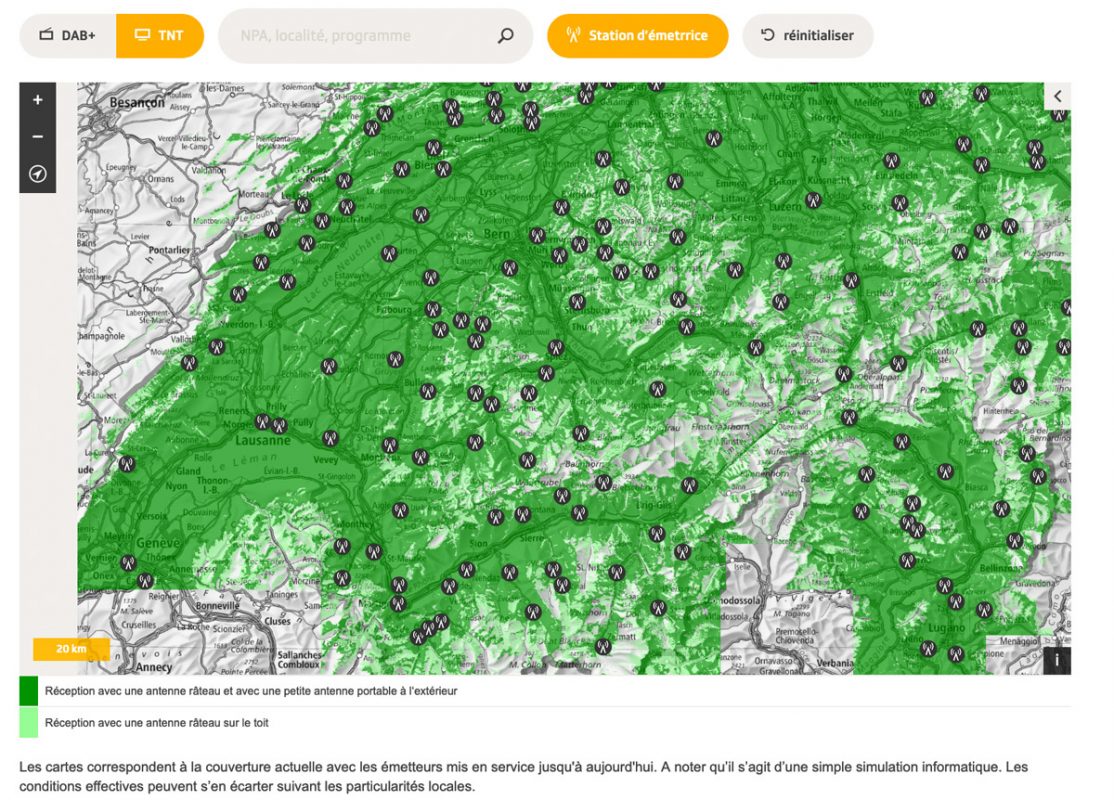This screenshot has height=800, width=1114.
Task: Activate the geolocation compass button
Action: point(38,173)
